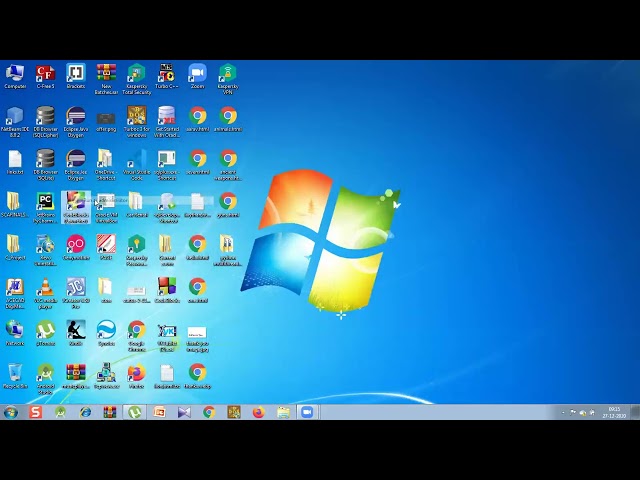Open the Brackets editor shortcut

[76, 76]
